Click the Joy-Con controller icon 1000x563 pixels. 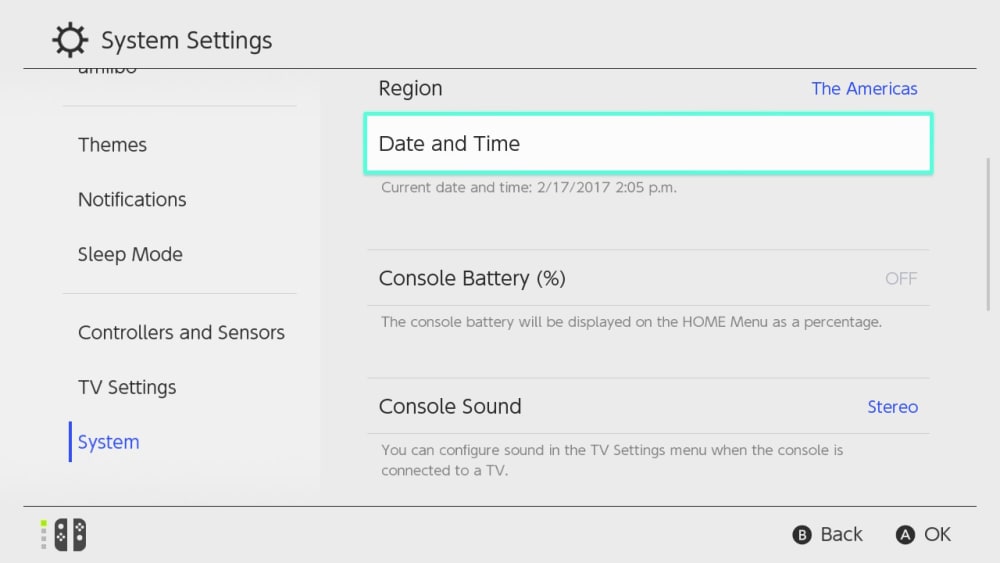70,534
